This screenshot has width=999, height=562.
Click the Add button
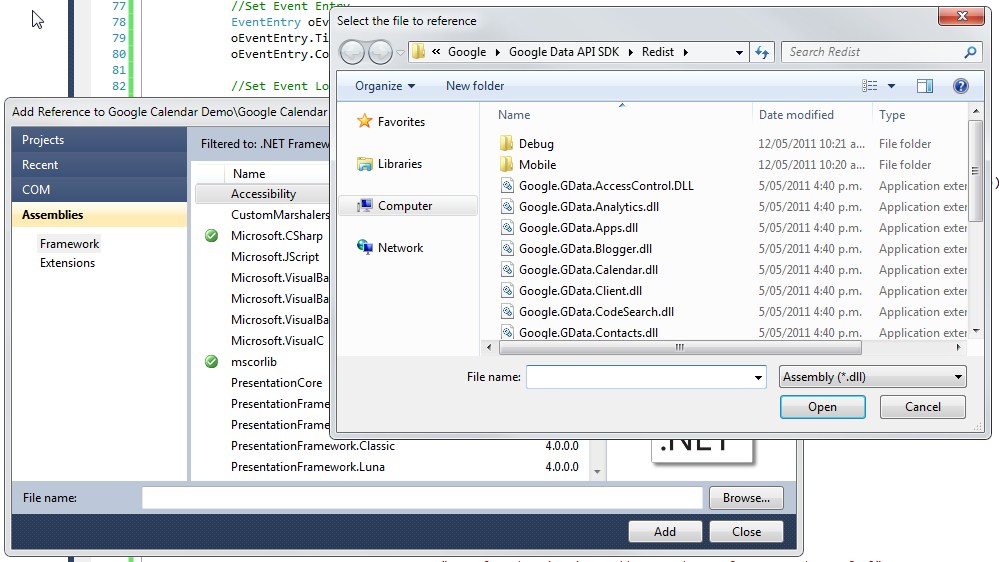point(665,531)
